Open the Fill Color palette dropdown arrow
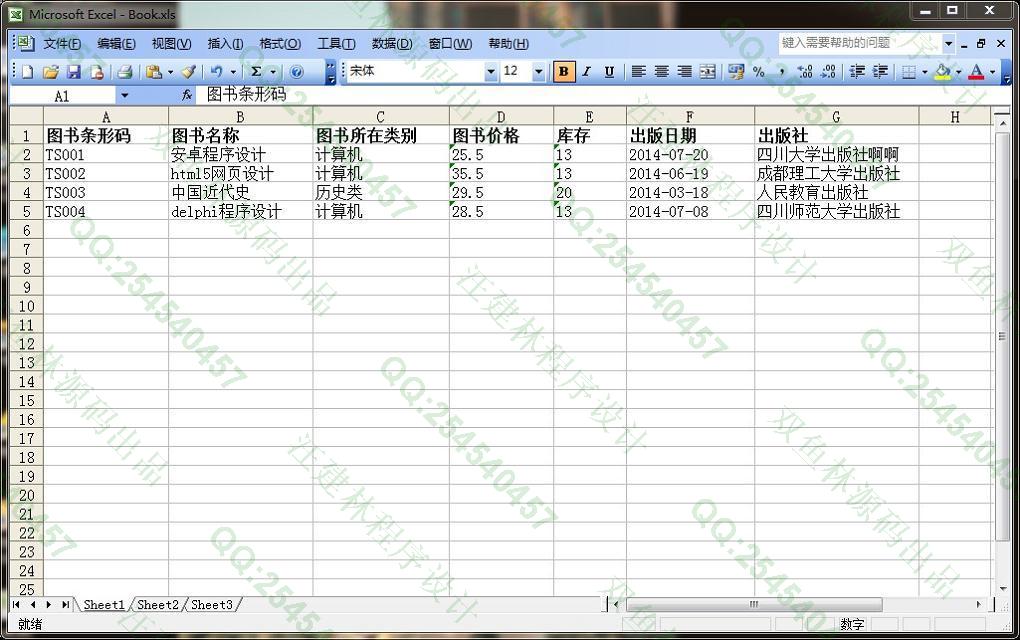Image resolution: width=1020 pixels, height=640 pixels. (x=958, y=72)
